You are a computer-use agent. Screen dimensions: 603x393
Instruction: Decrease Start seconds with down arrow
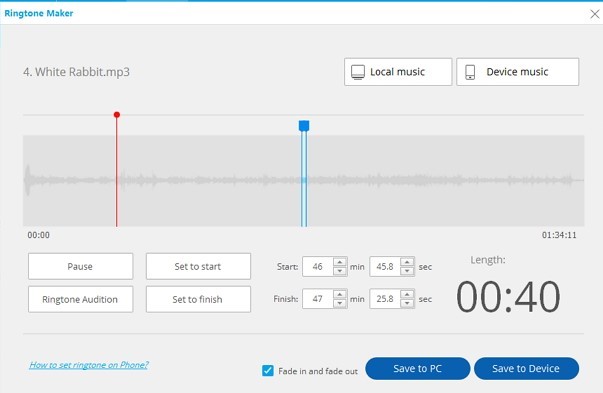point(407,271)
